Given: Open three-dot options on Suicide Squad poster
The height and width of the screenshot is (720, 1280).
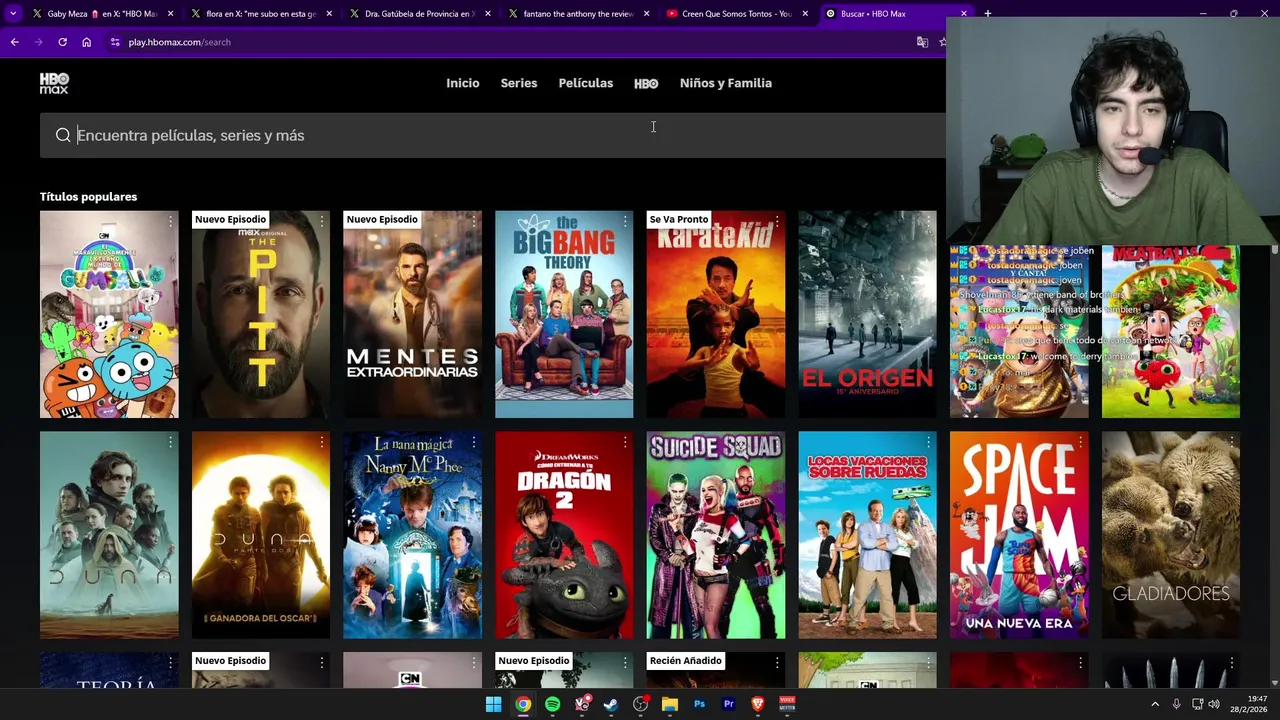Looking at the screenshot, I should 777,441.
